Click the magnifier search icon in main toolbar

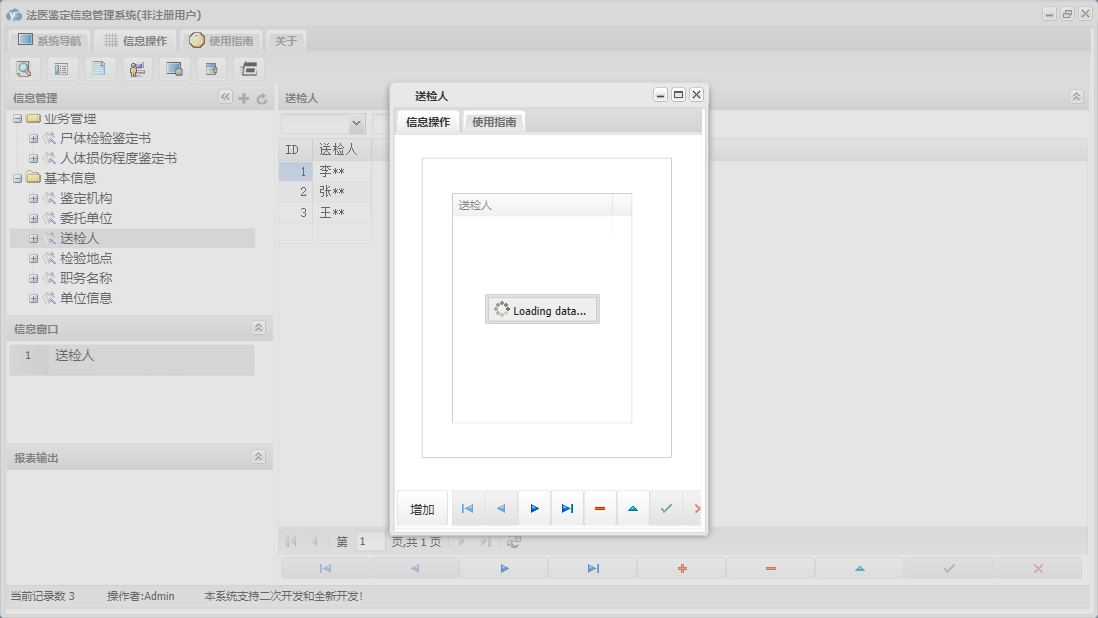click(24, 69)
